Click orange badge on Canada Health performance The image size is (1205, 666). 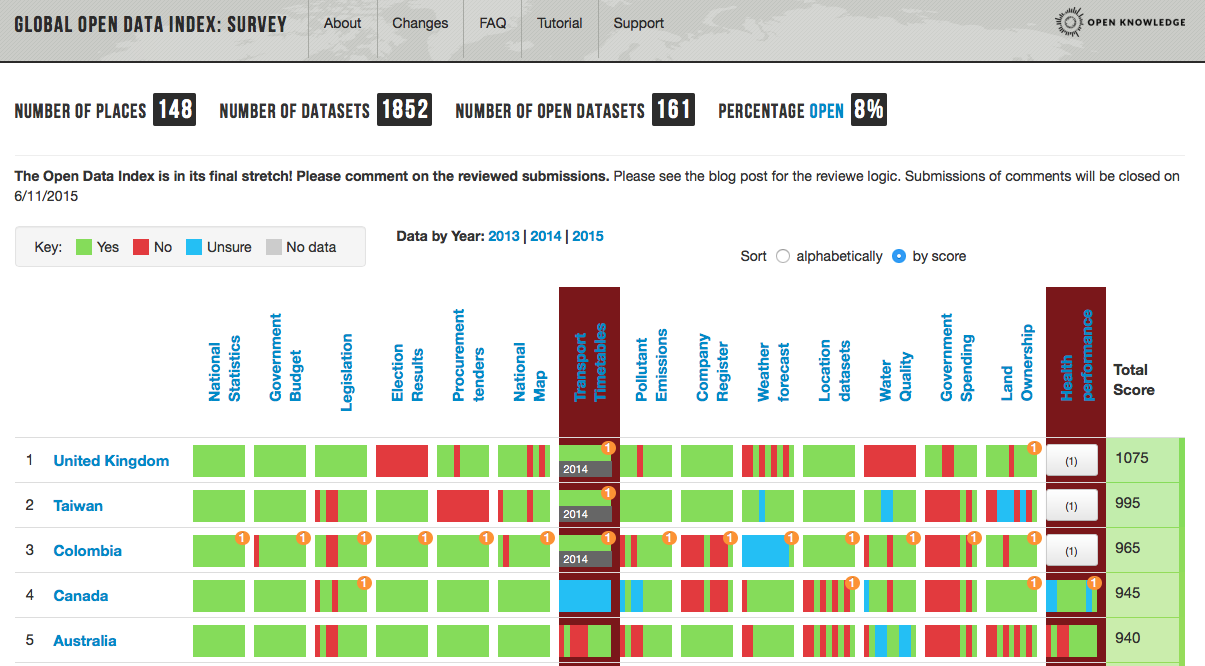coord(1095,583)
